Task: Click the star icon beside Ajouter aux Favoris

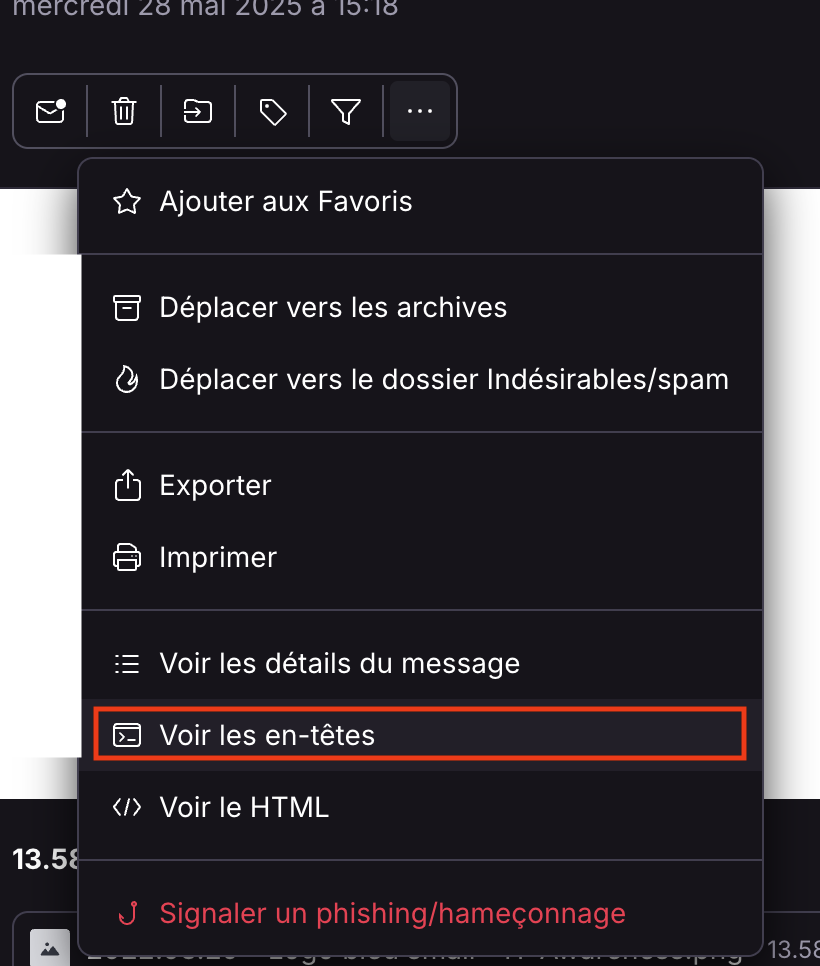Action: pos(127,202)
